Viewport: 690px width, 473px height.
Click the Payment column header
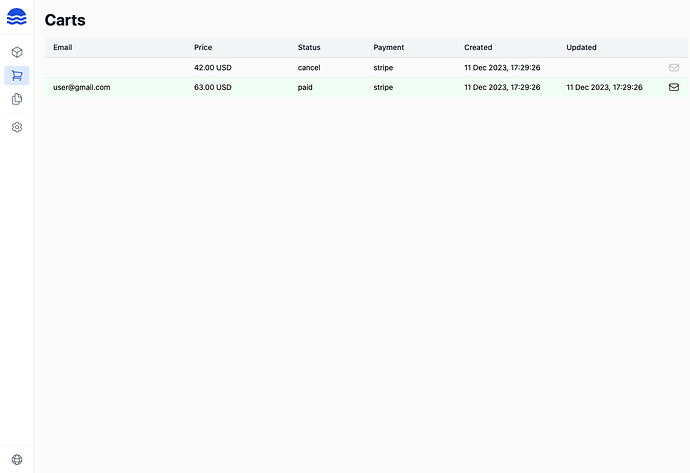point(389,47)
